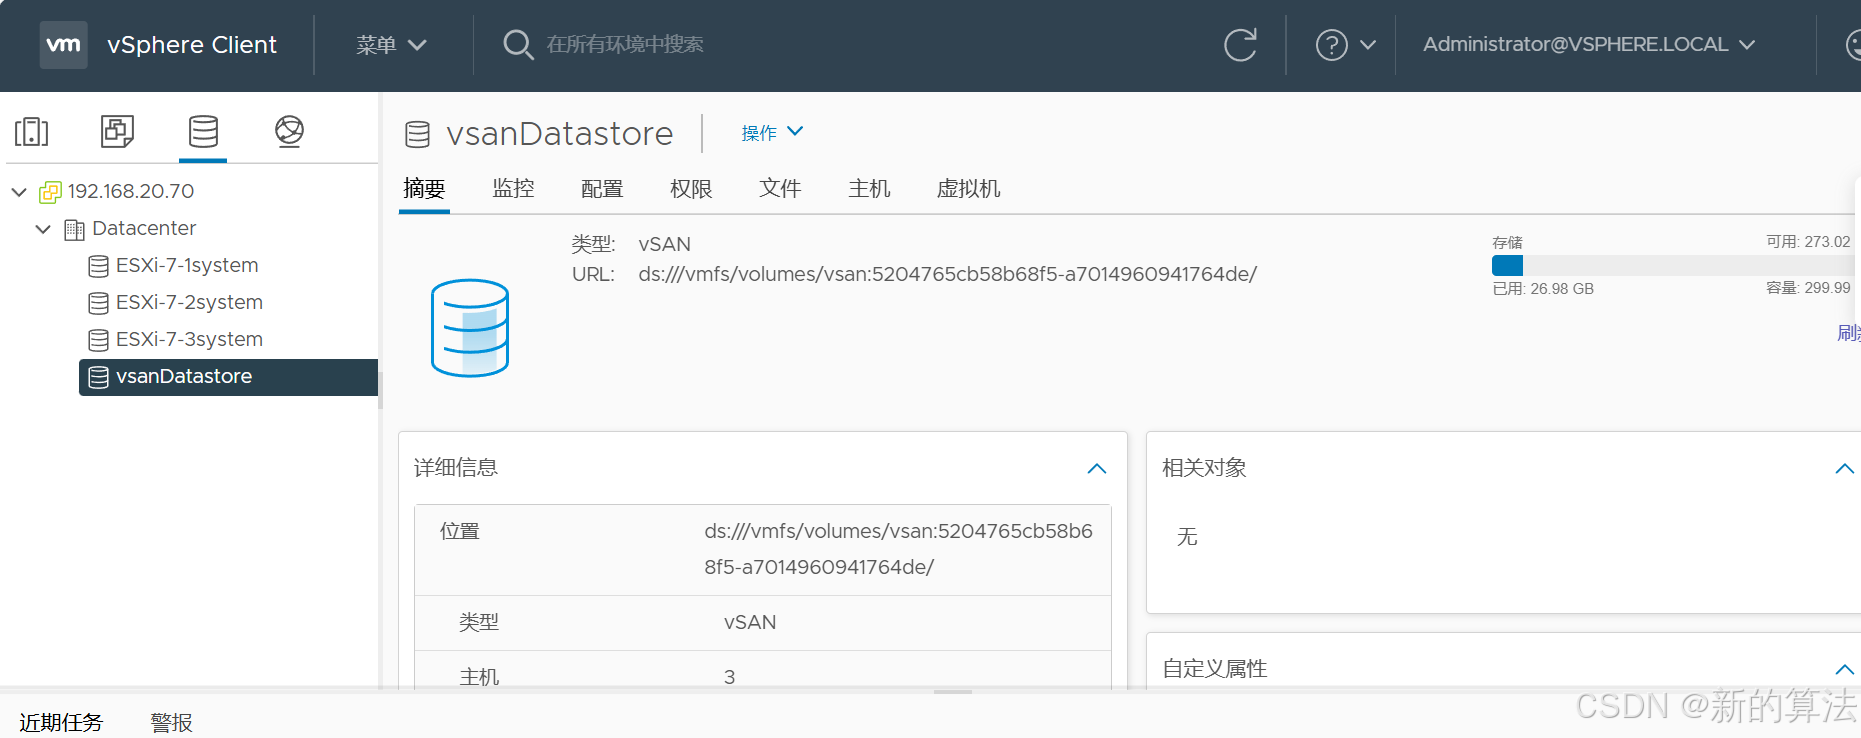1861x738 pixels.
Task: Collapse the 自定义属性 panel
Action: tap(1845, 669)
